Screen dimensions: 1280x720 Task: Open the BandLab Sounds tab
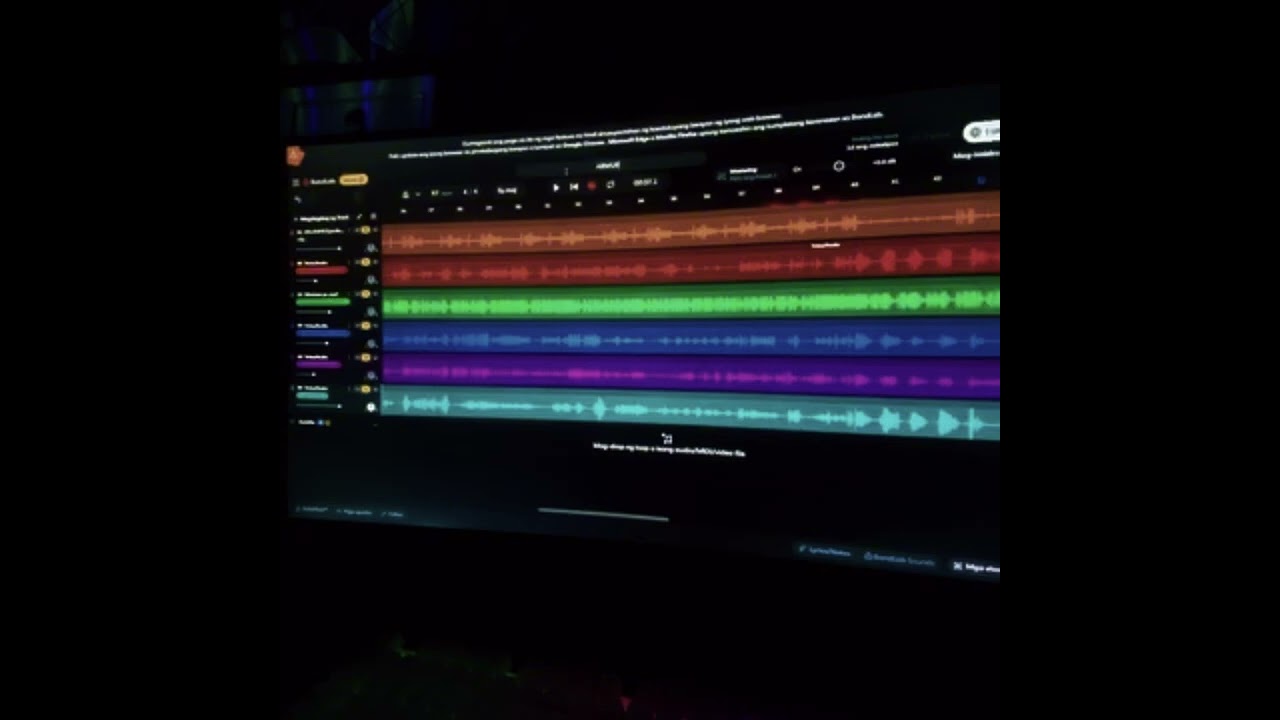[899, 559]
